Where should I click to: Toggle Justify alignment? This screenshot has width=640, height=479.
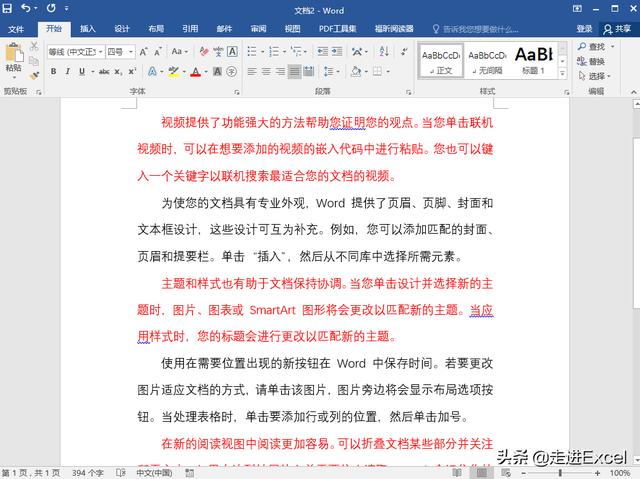click(294, 72)
